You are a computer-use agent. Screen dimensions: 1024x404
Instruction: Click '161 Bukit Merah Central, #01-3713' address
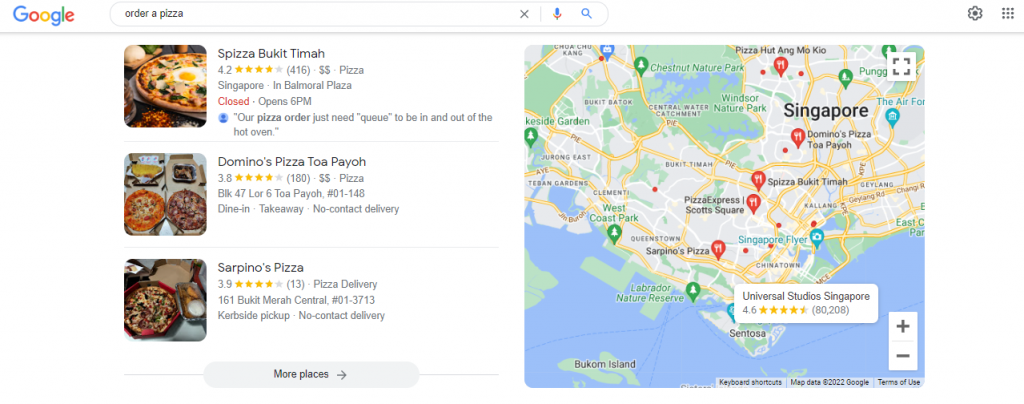click(296, 300)
